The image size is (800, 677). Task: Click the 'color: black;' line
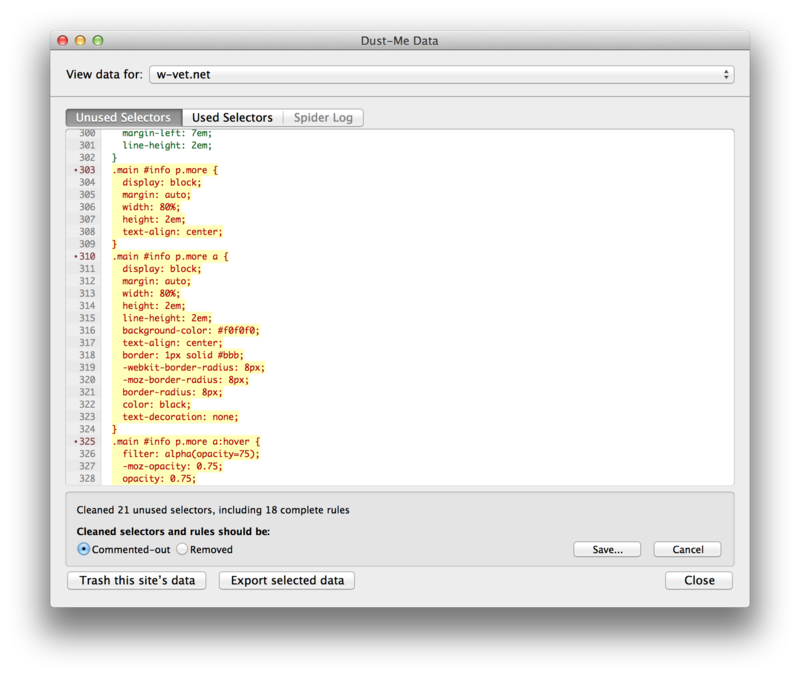pos(156,404)
